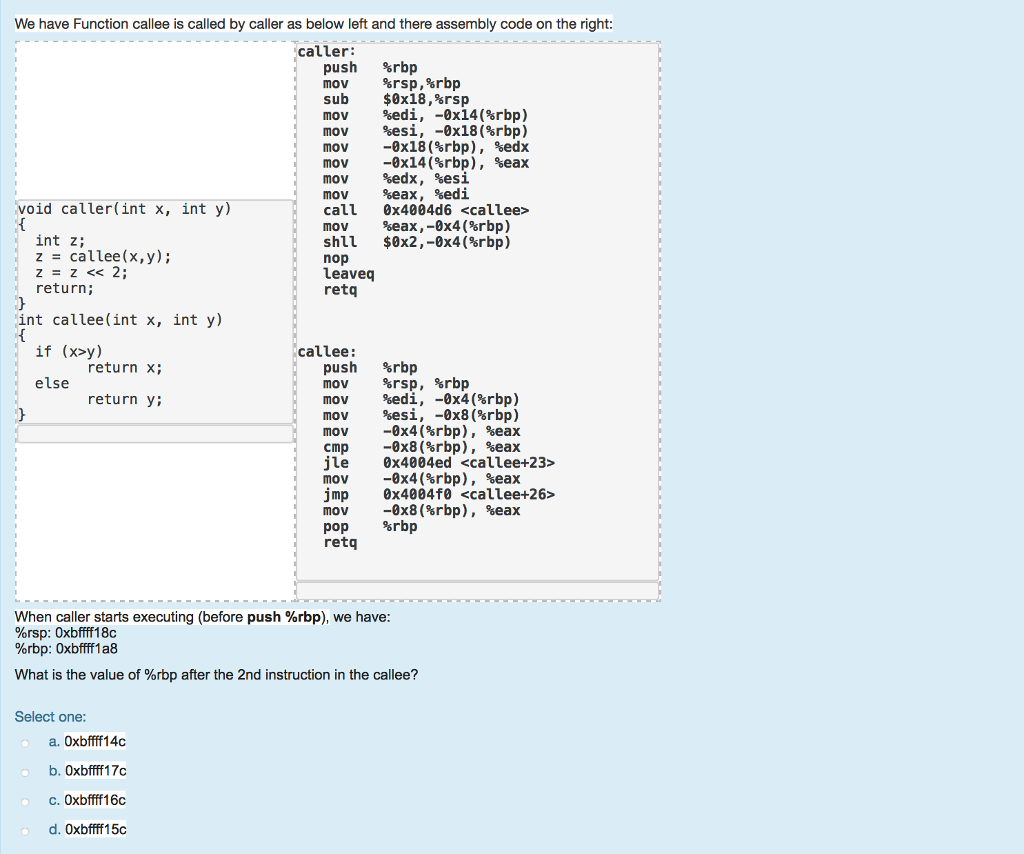The width and height of the screenshot is (1024, 854).
Task: Click the '%rsp: 0xbffff18c' value line
Action: [x=65, y=633]
